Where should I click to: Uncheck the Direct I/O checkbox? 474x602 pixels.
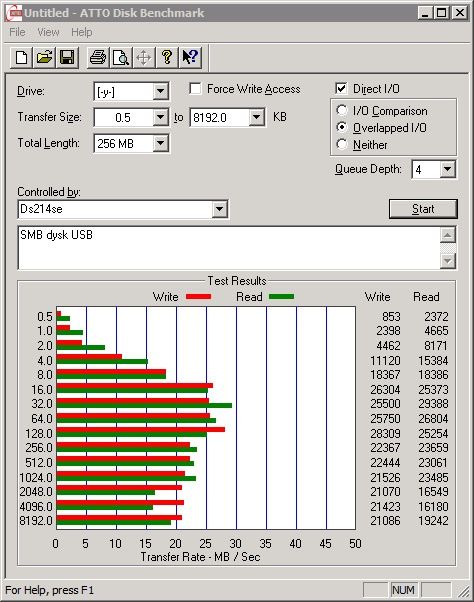[341, 88]
